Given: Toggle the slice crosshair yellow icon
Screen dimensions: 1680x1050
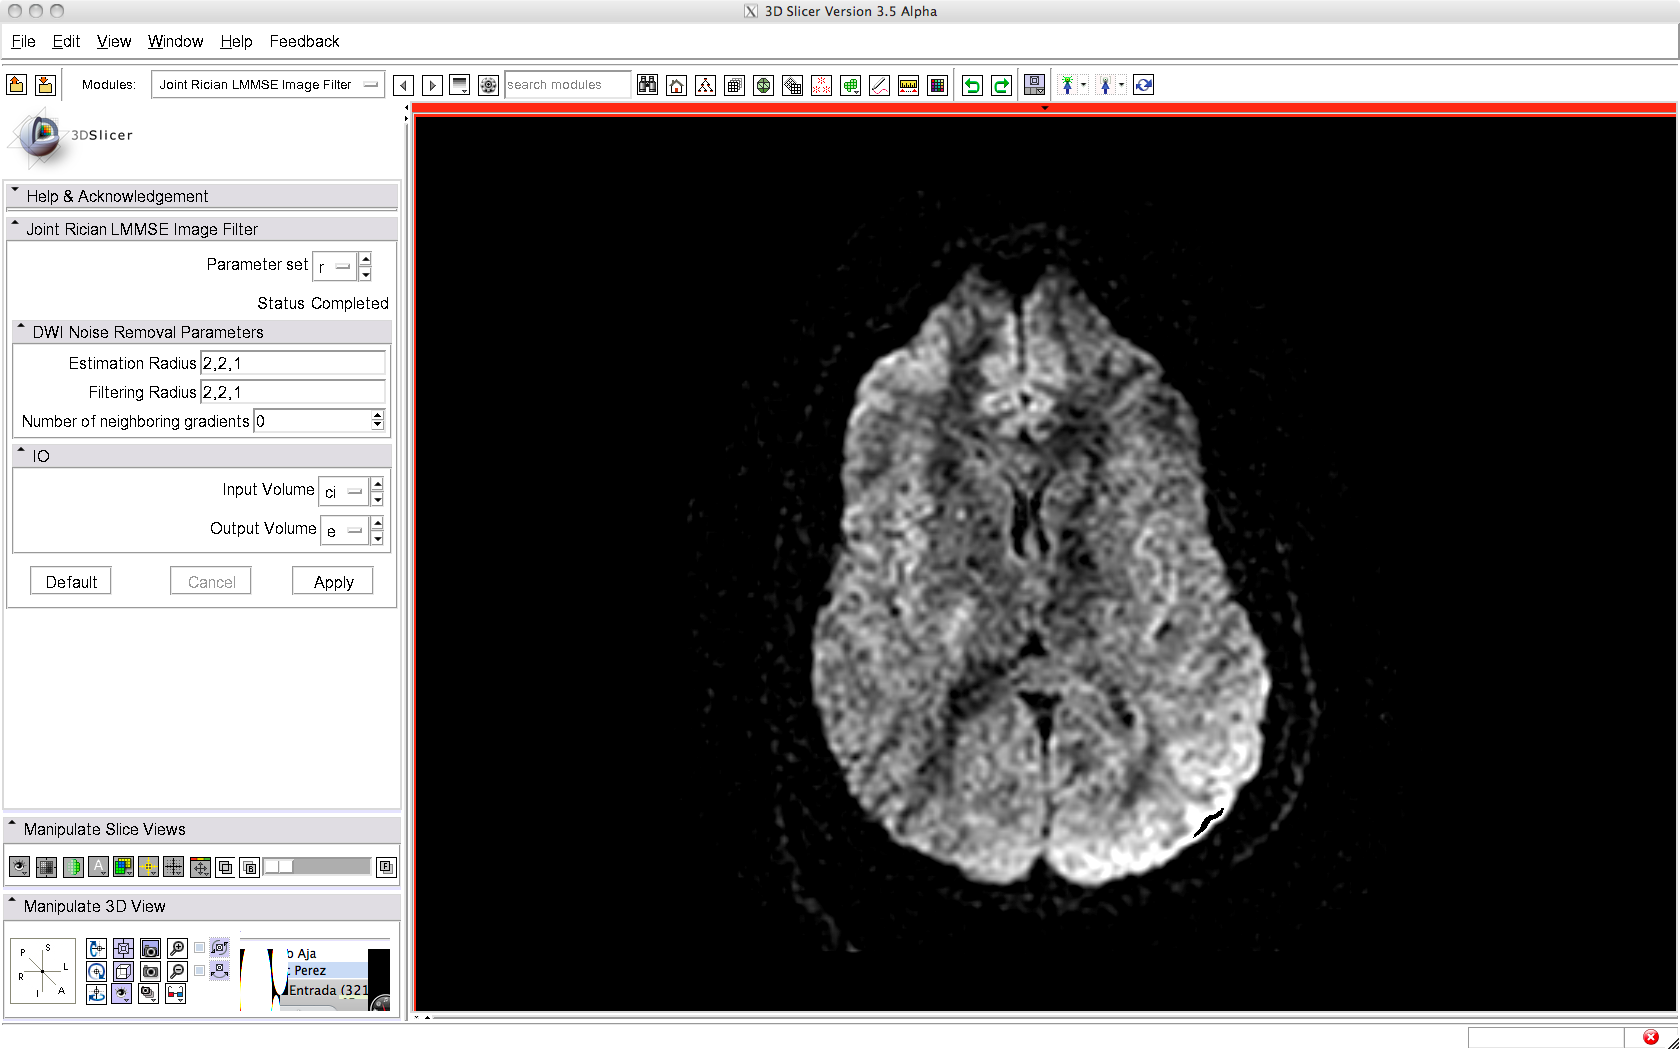Looking at the screenshot, I should [x=148, y=867].
